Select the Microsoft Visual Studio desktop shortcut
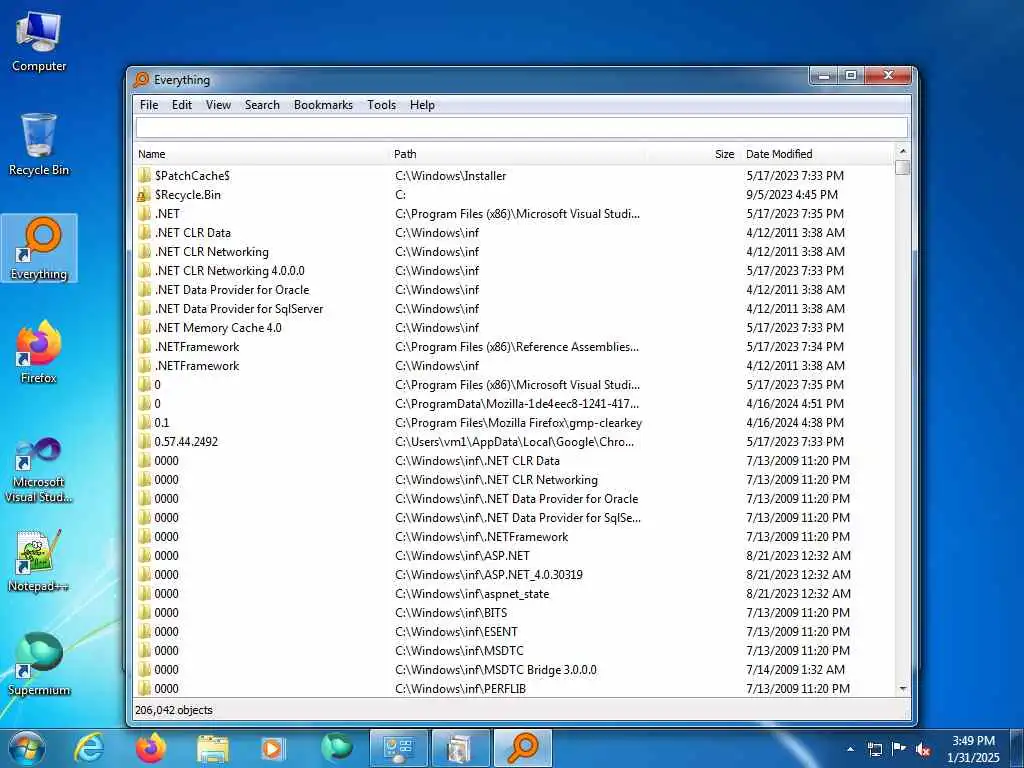This screenshot has width=1024, height=768. coord(39,470)
